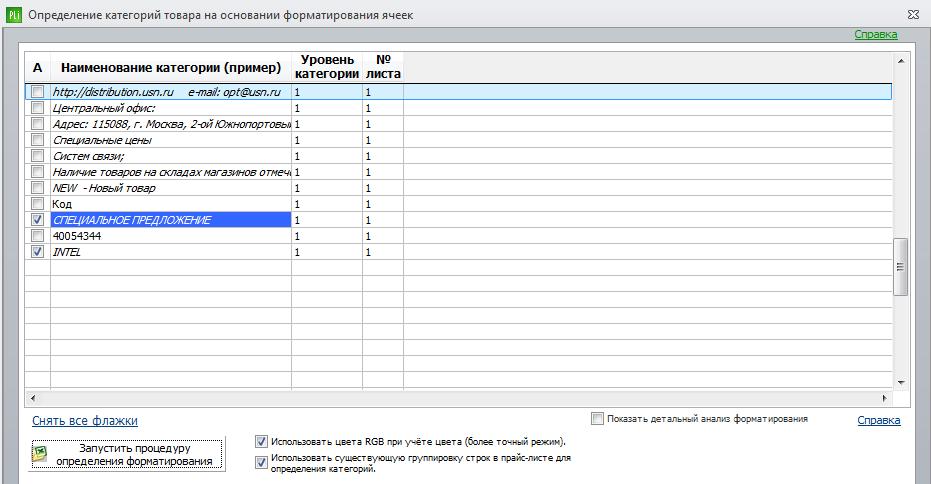
Task: Click № листа column header
Action: 383,68
